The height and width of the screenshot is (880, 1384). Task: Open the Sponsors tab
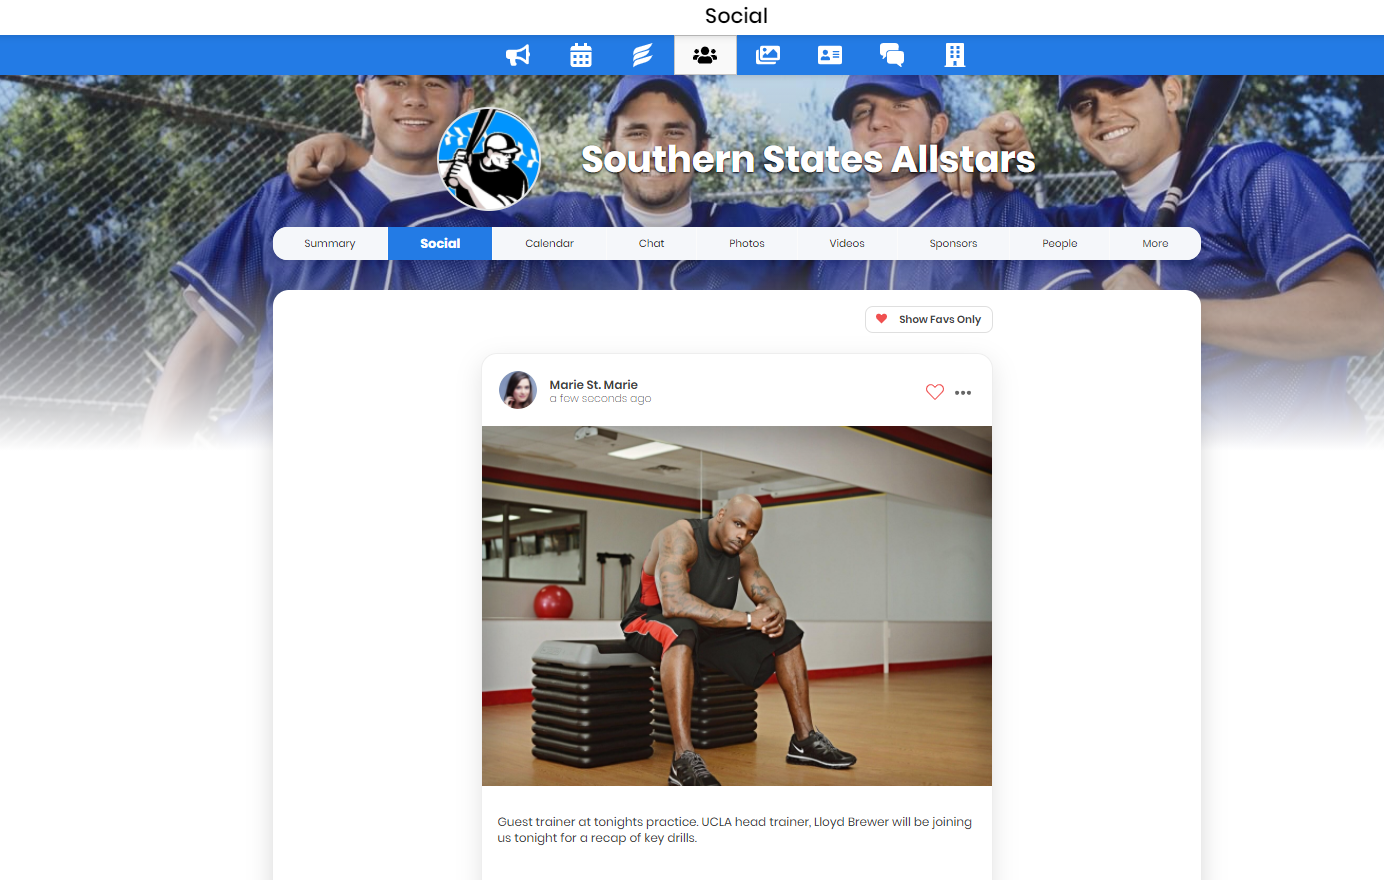coord(953,243)
